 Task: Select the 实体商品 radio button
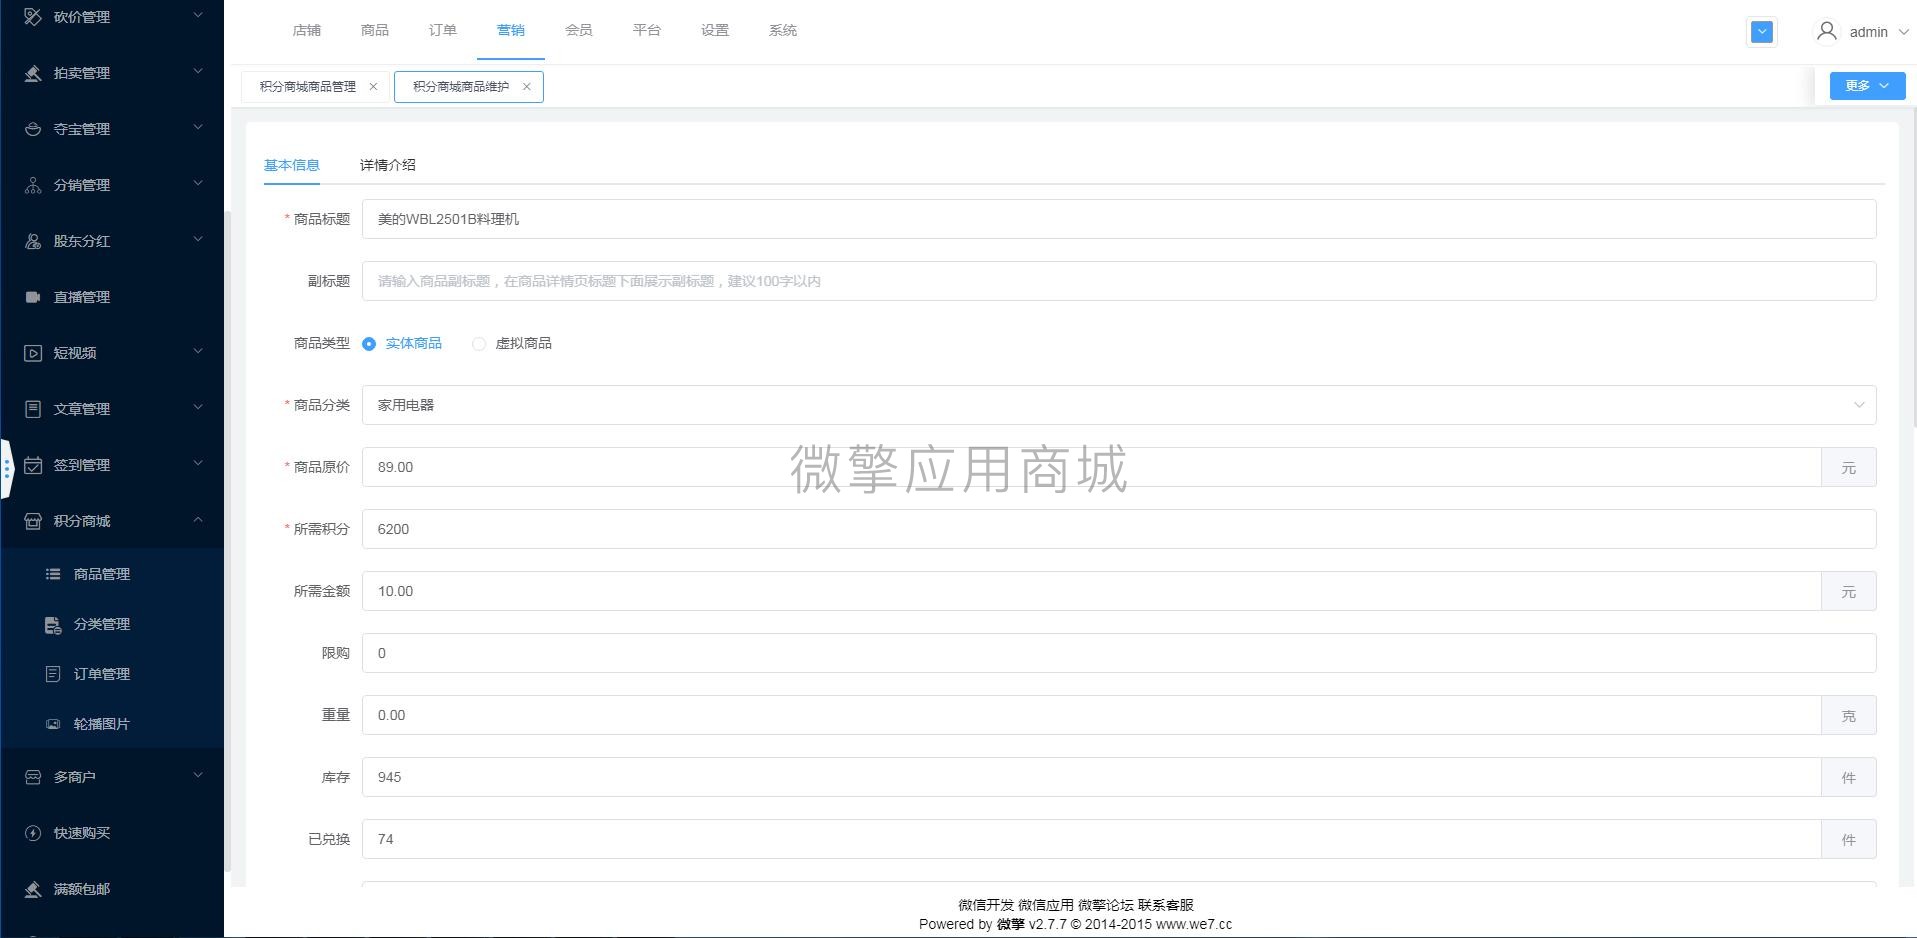(369, 344)
